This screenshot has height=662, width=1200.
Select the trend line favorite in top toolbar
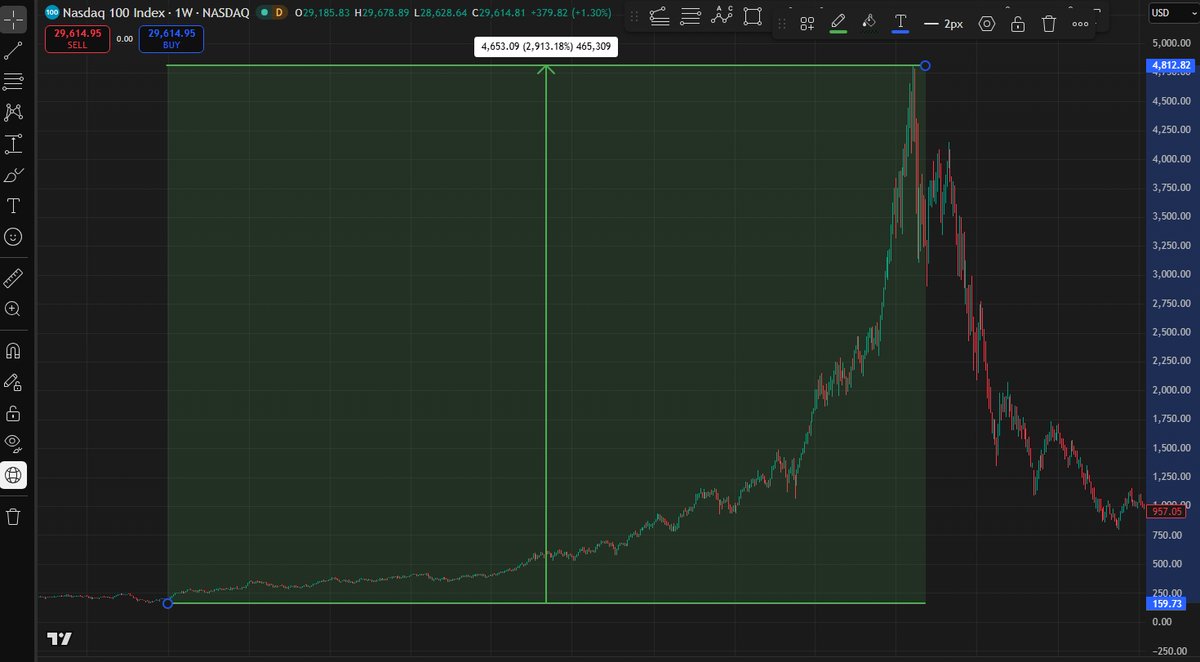(x=659, y=16)
